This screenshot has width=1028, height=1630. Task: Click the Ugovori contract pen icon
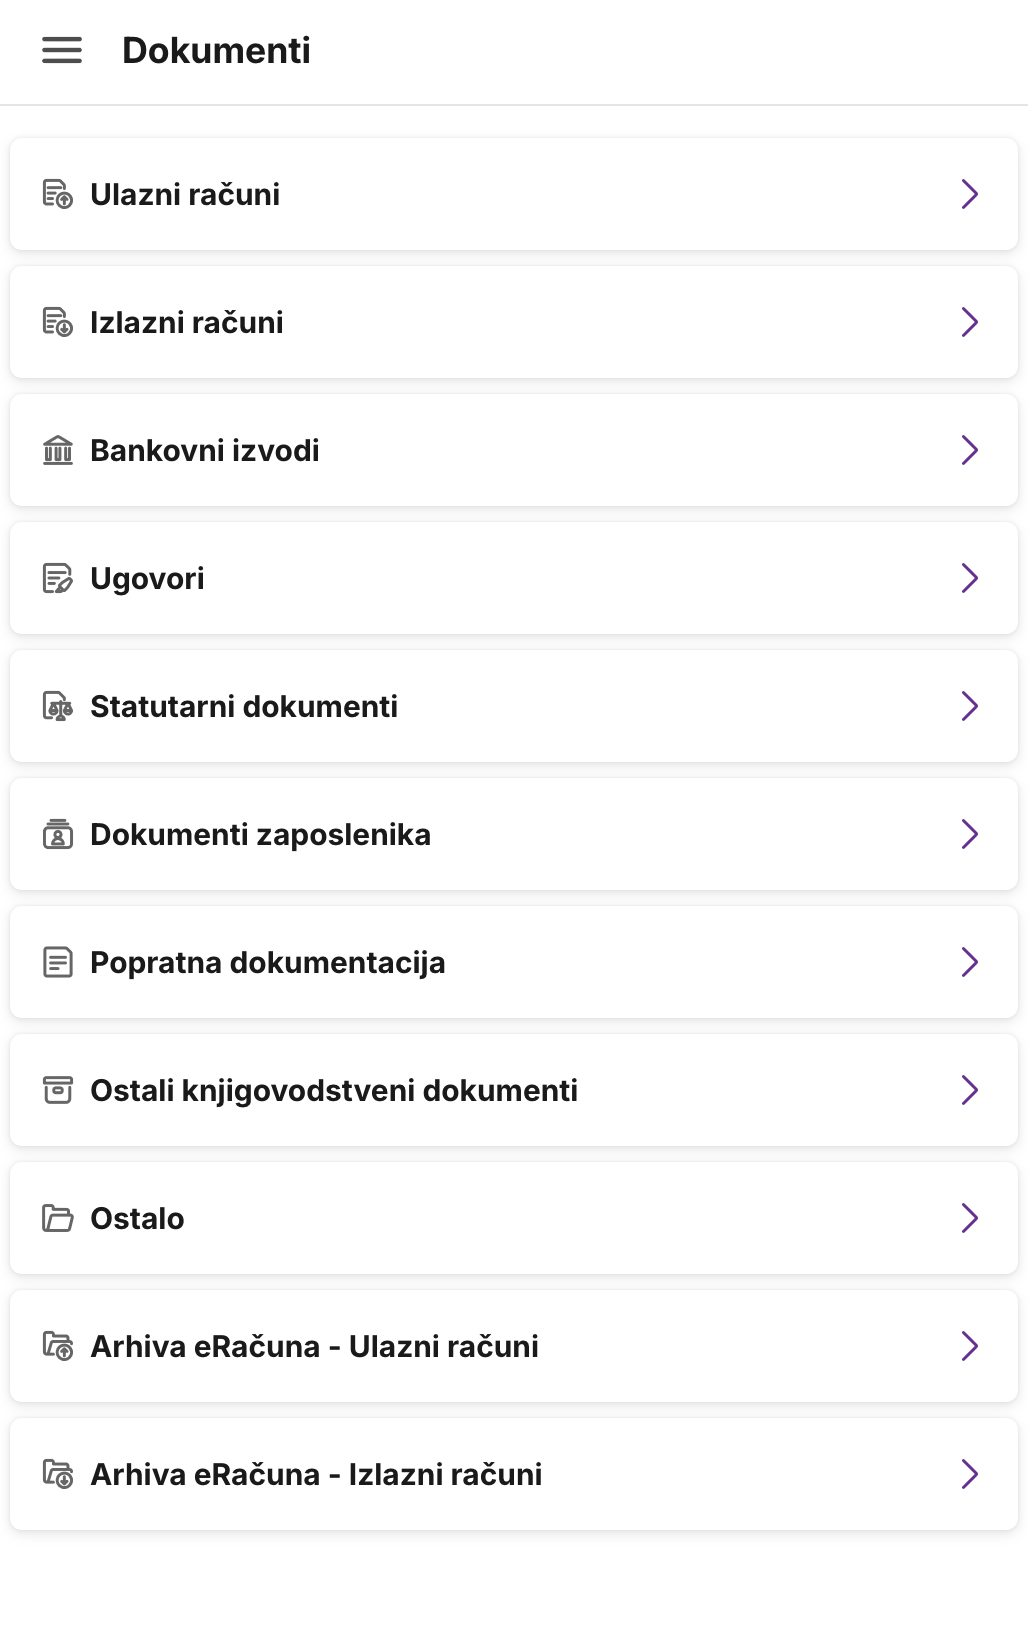[57, 578]
